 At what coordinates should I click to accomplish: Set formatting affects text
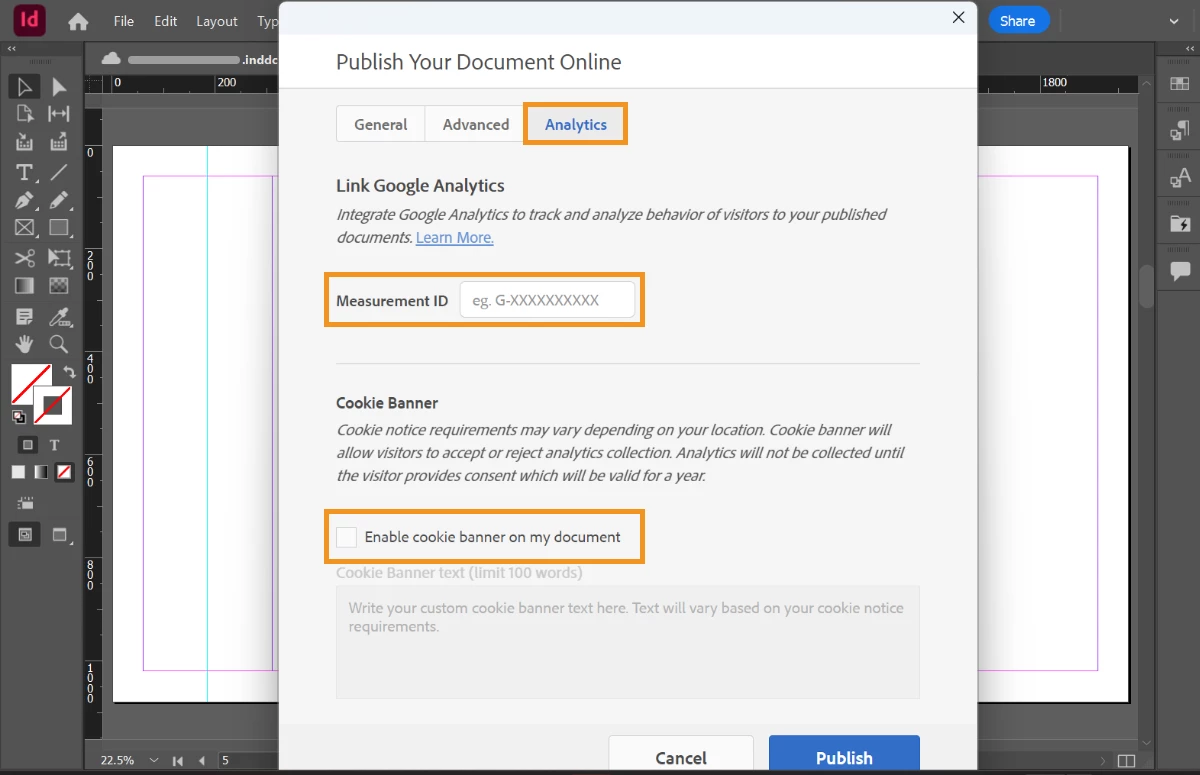(x=54, y=445)
